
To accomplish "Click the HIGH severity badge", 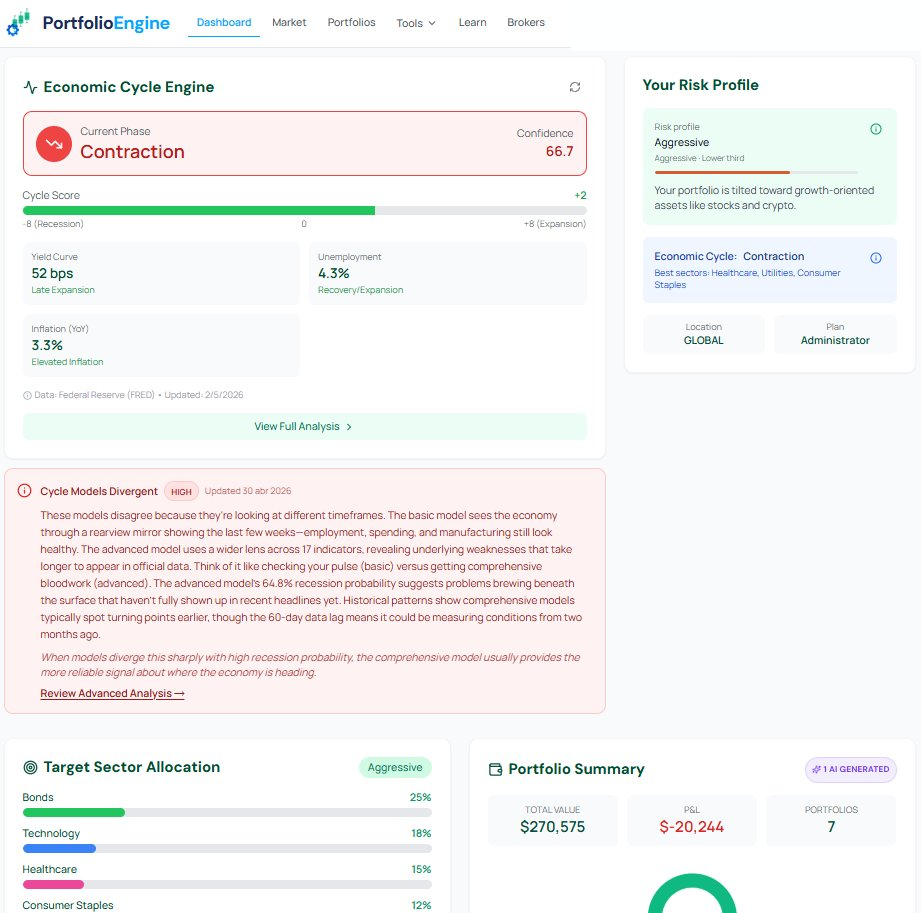I will (x=181, y=492).
